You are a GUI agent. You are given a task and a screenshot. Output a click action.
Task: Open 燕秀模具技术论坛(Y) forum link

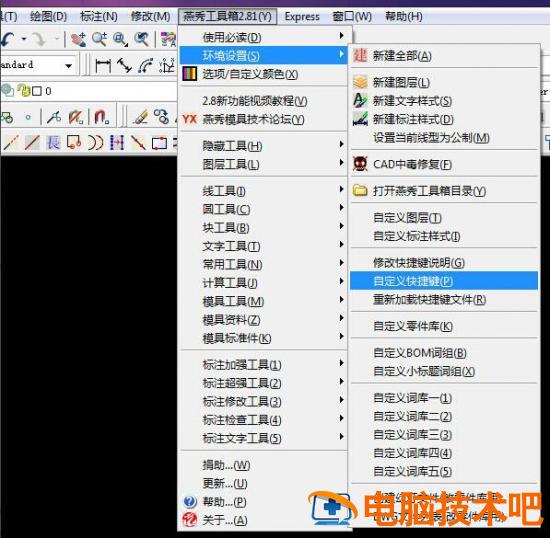point(263,119)
